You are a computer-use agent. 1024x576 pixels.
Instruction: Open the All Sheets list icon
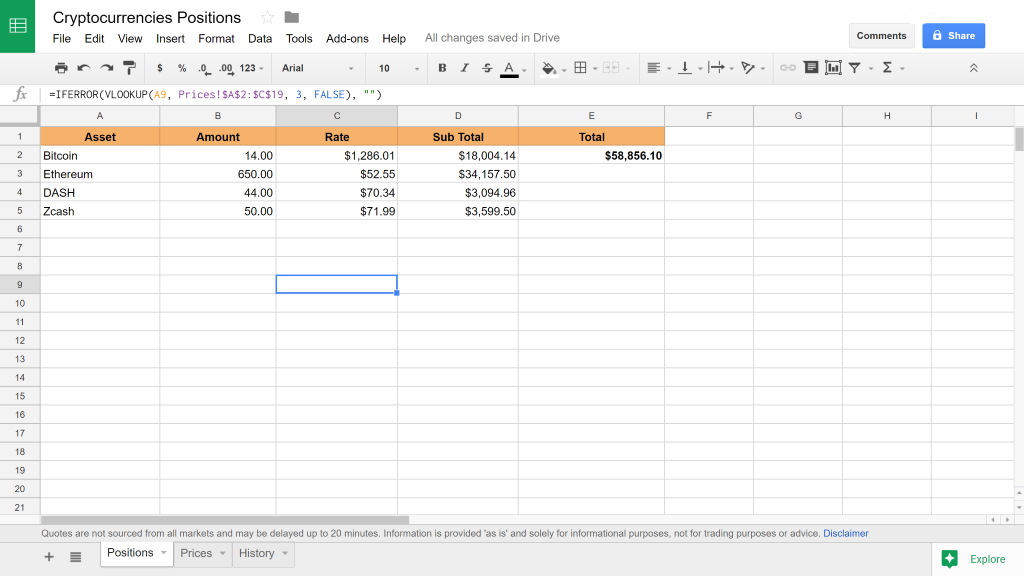coord(76,557)
